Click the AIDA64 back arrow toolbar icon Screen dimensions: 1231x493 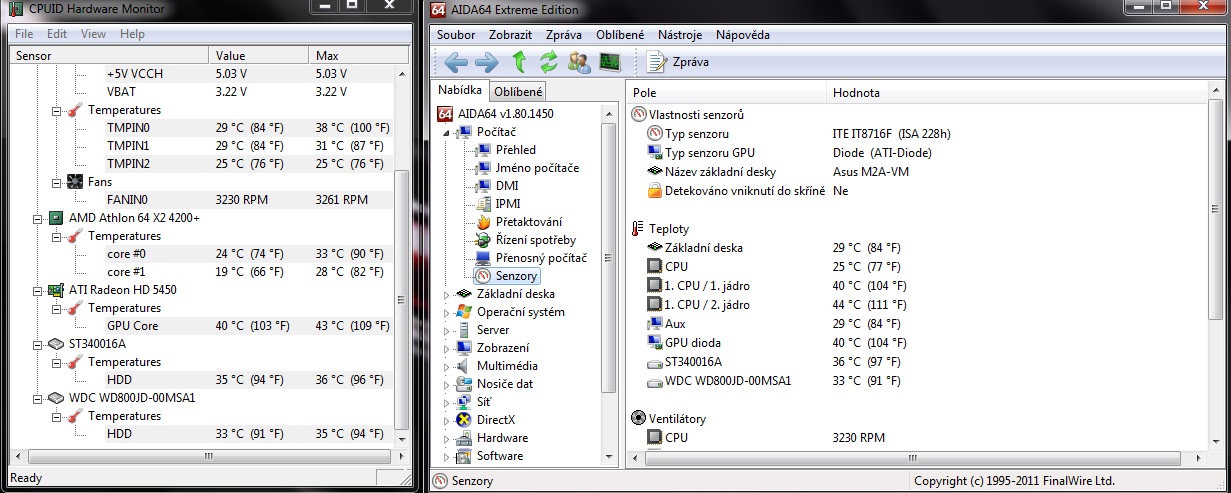(456, 62)
